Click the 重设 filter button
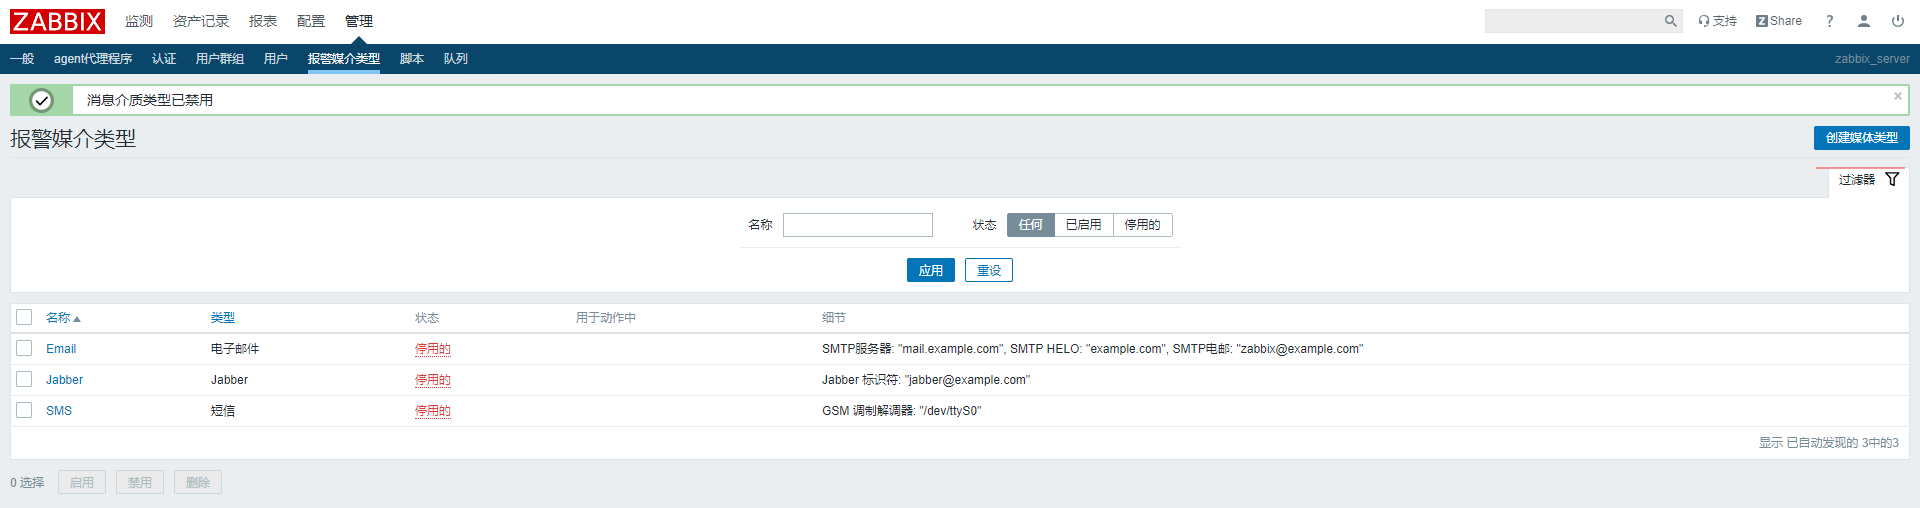This screenshot has height=508, width=1920. click(989, 270)
